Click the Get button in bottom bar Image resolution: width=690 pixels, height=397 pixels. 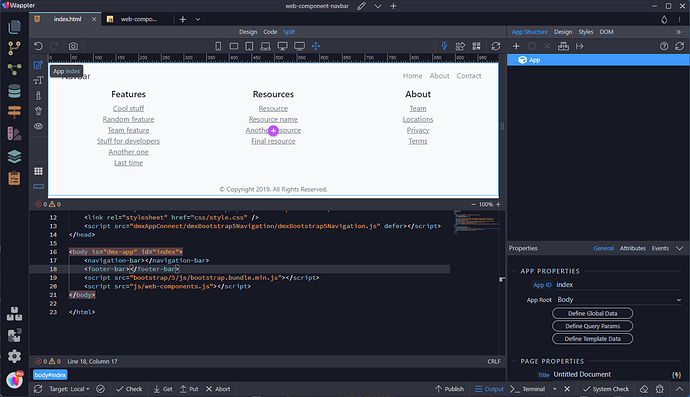click(x=163, y=389)
